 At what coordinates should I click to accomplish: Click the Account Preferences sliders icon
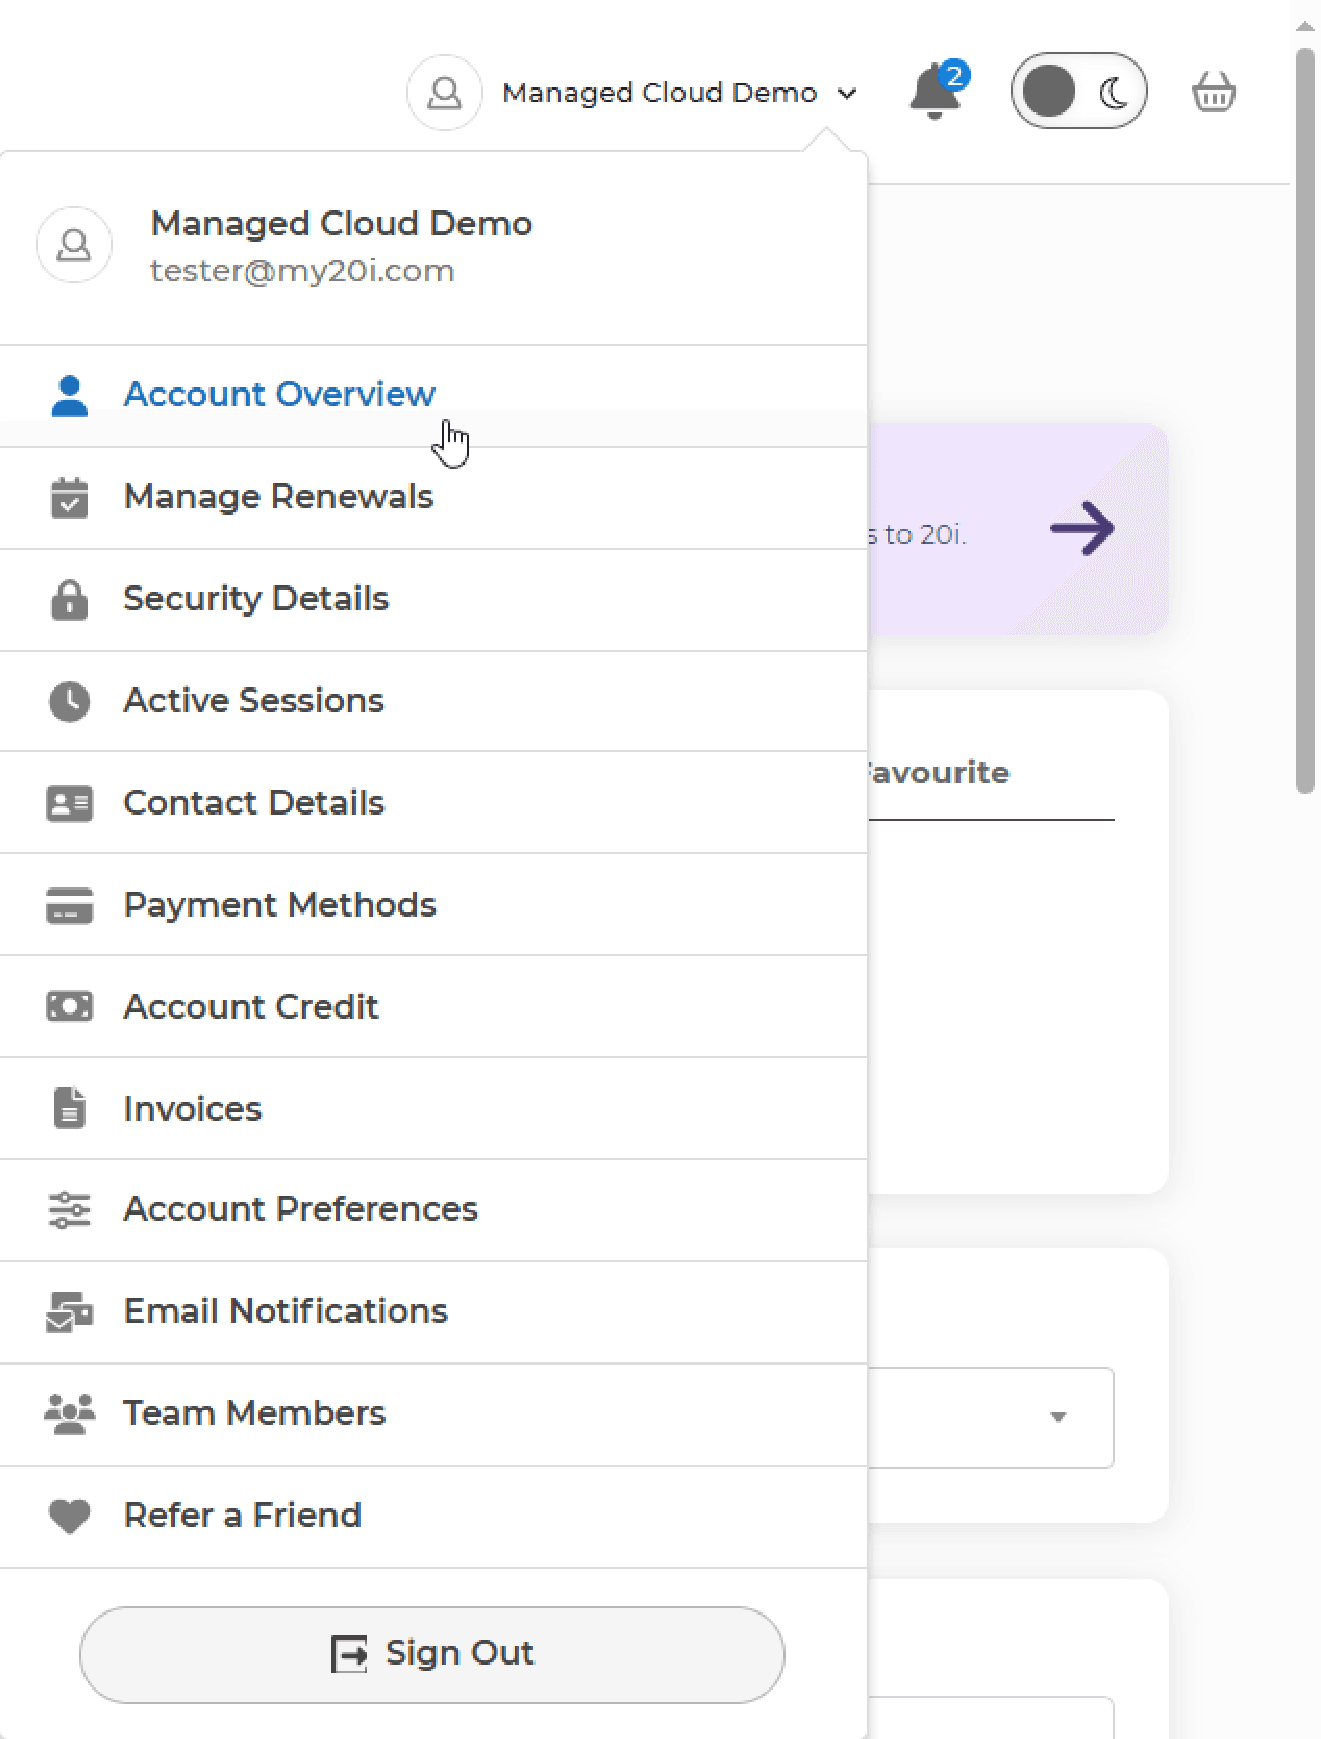coord(69,1210)
